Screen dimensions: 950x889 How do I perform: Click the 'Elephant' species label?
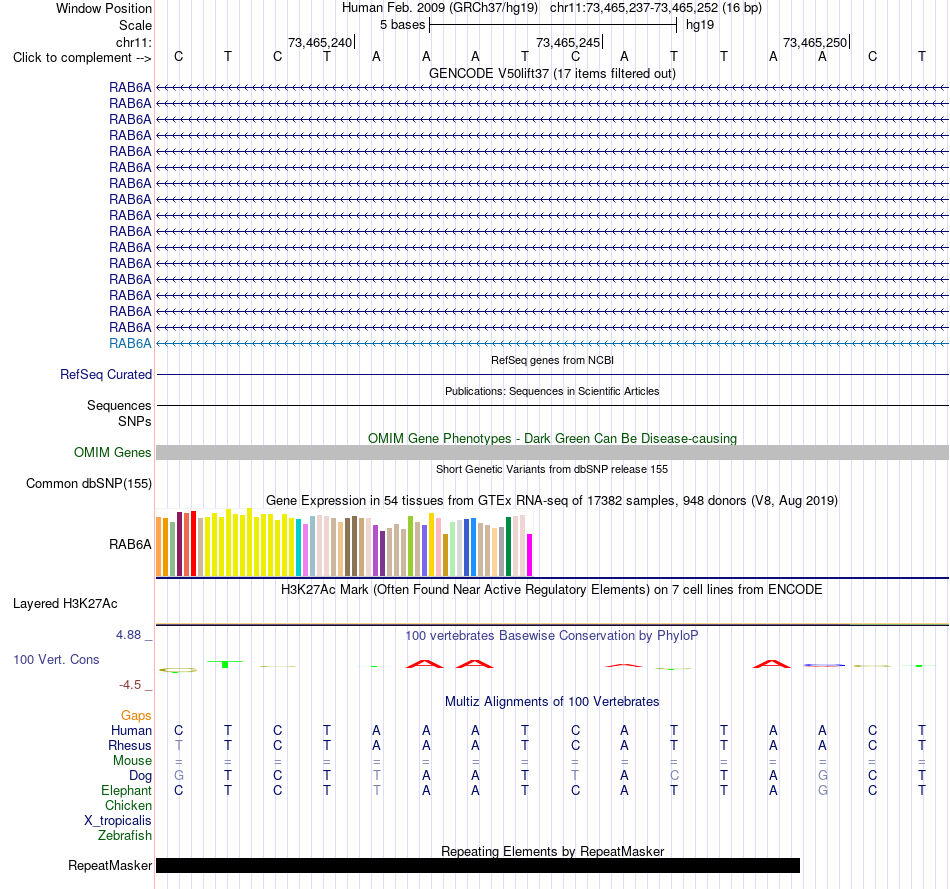pos(126,791)
